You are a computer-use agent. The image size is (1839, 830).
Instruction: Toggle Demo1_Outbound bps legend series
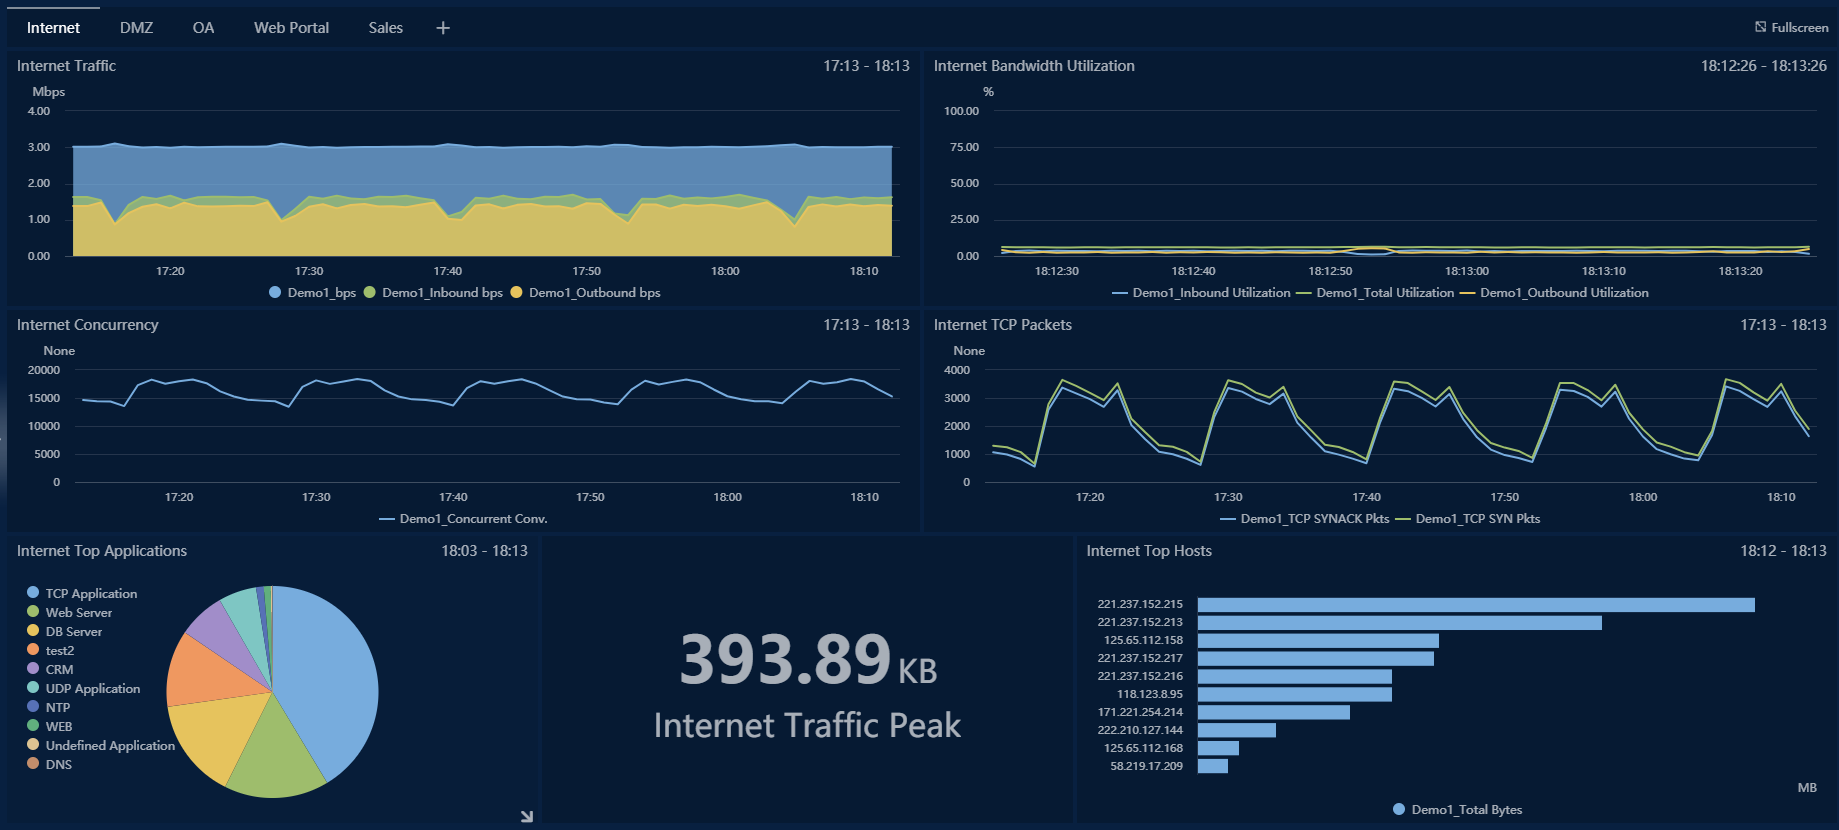[585, 292]
